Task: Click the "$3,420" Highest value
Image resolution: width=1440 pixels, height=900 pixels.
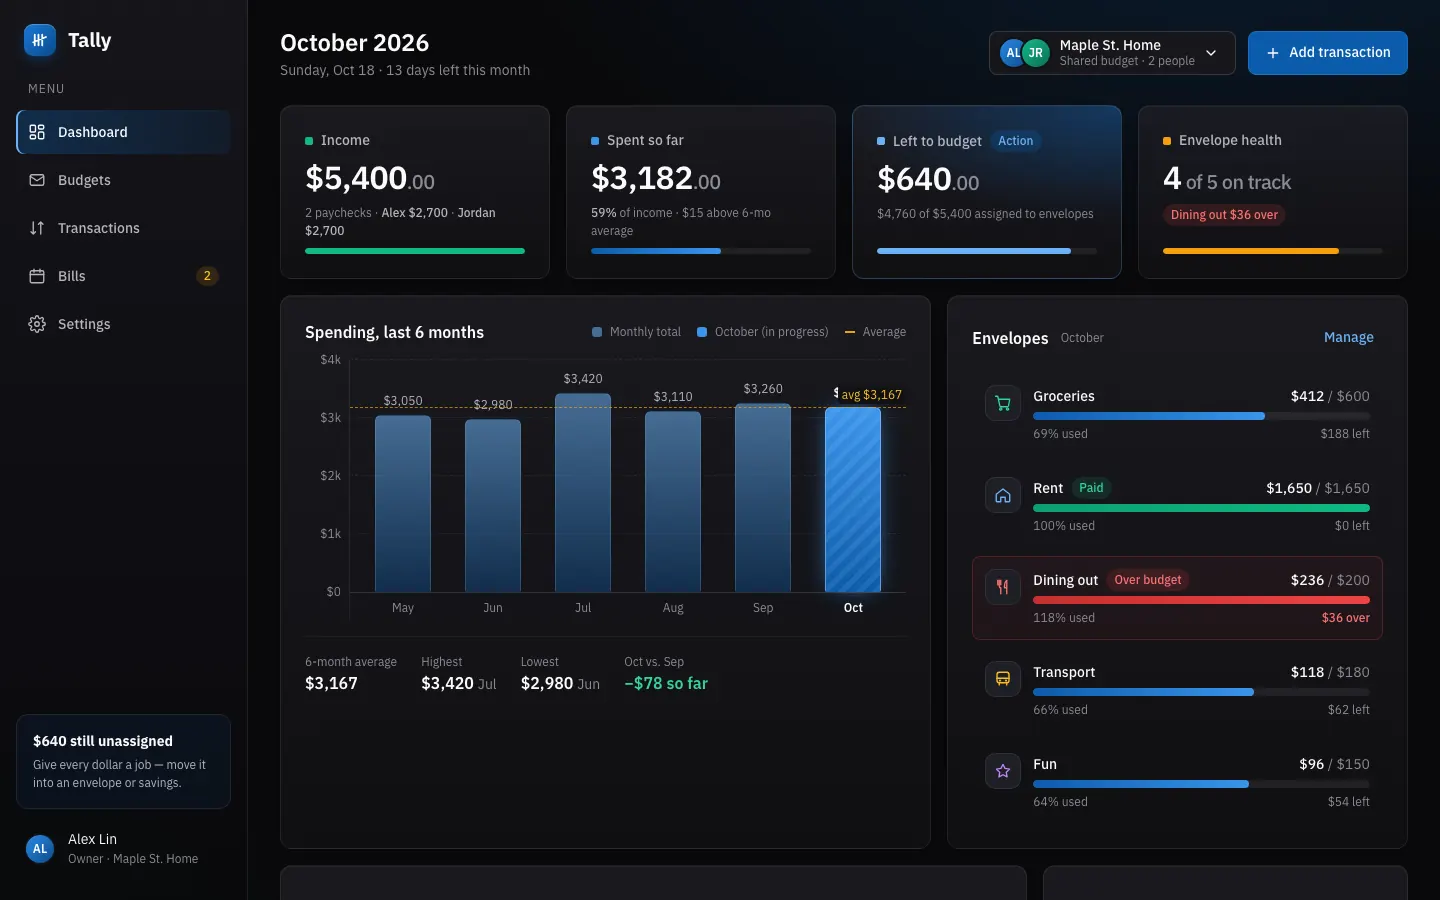Action: tap(447, 684)
